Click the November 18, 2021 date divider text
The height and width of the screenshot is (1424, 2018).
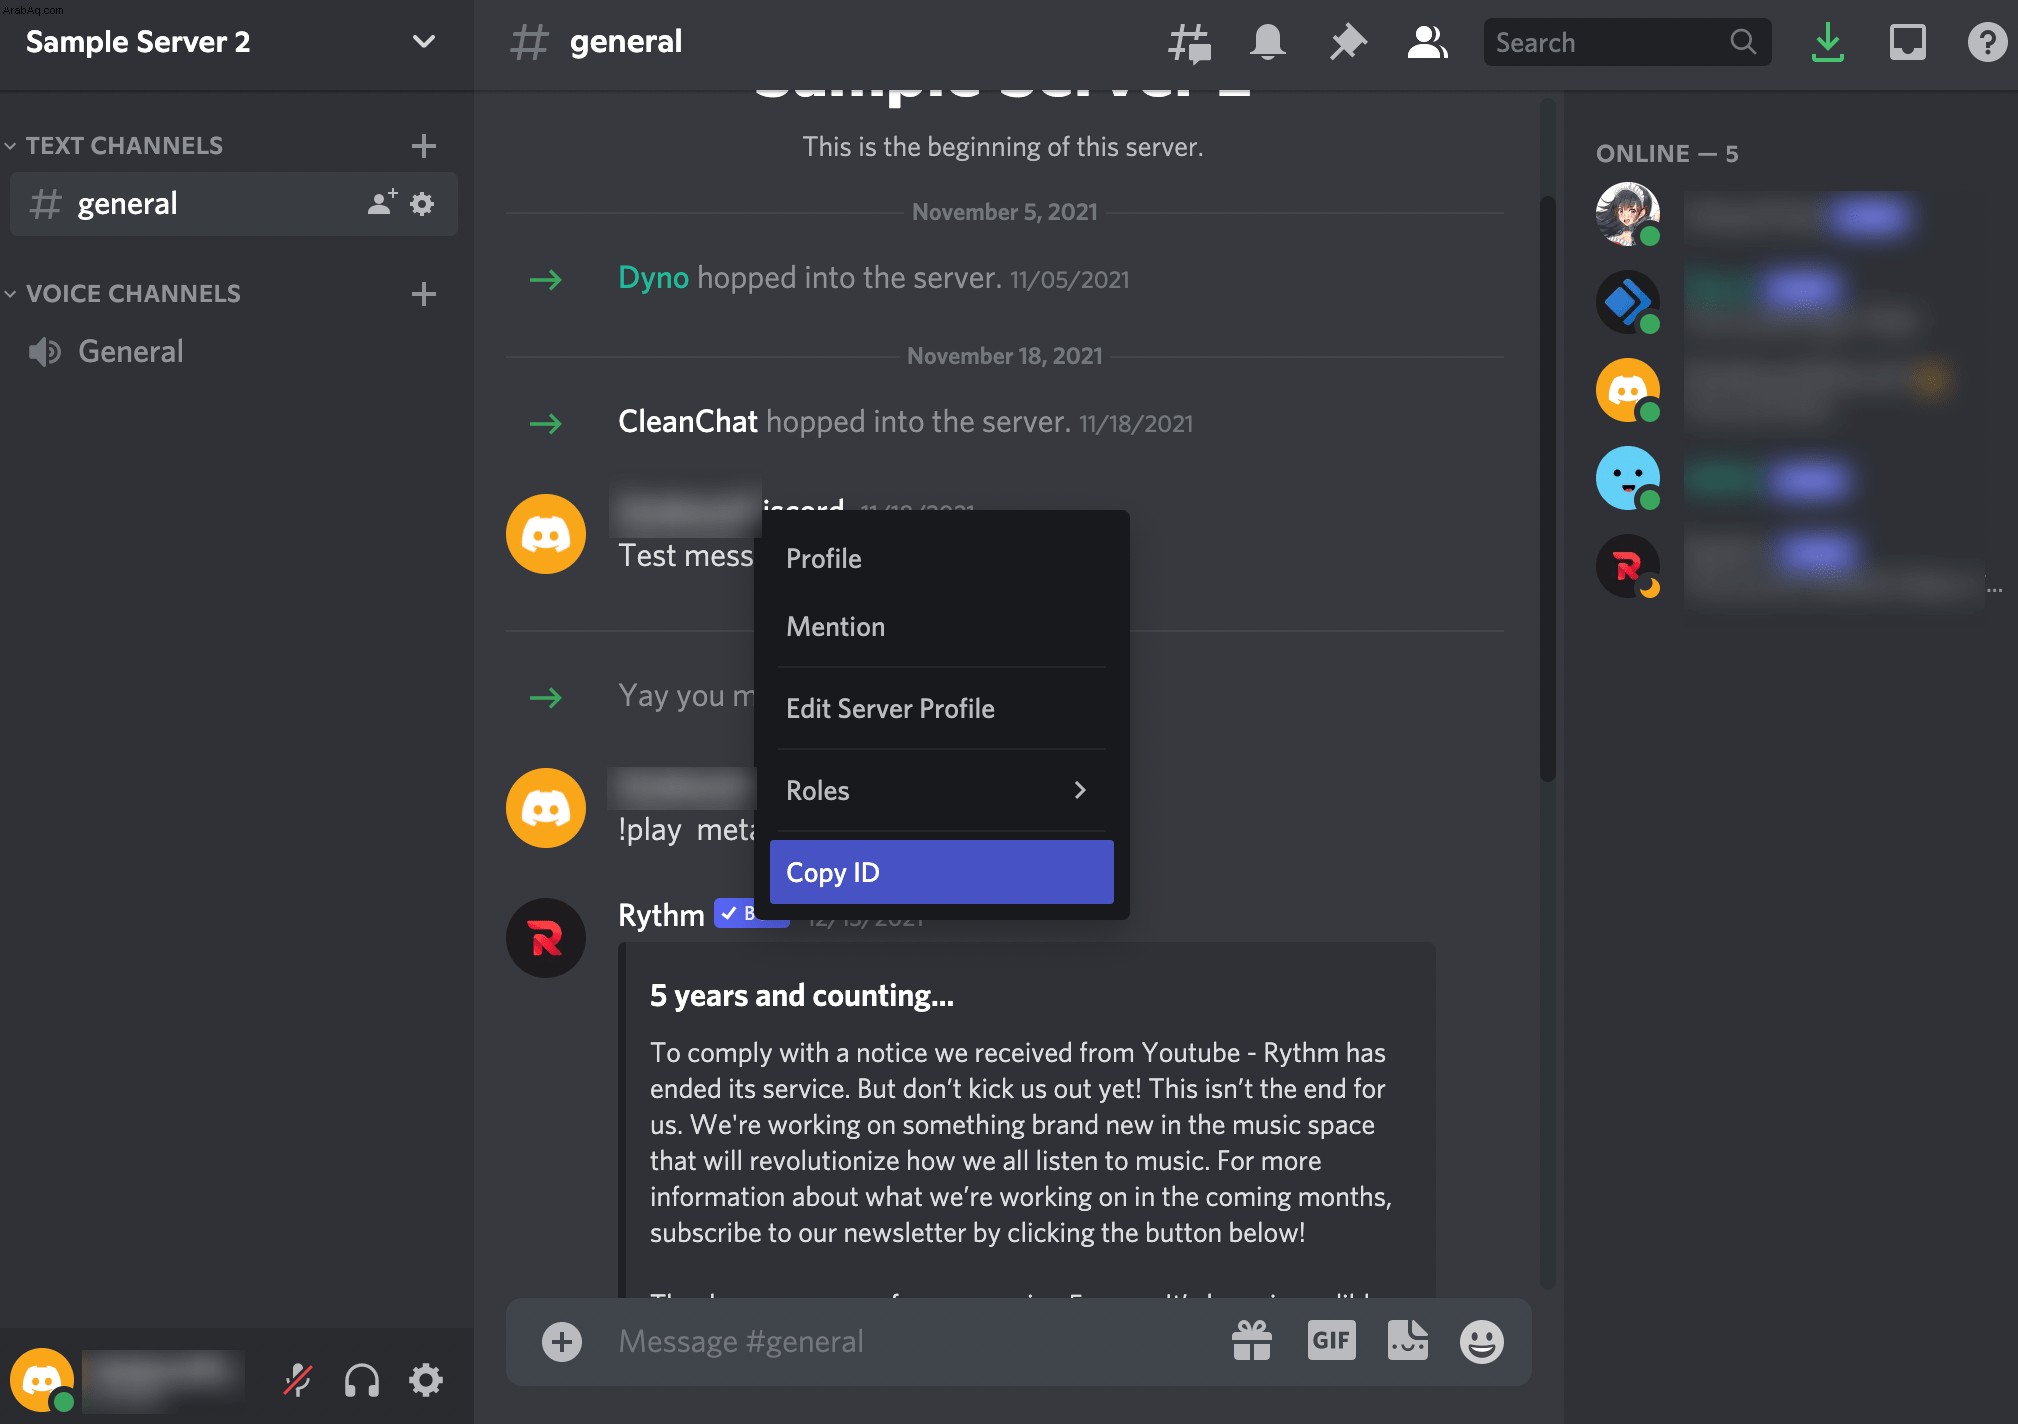(x=1005, y=356)
